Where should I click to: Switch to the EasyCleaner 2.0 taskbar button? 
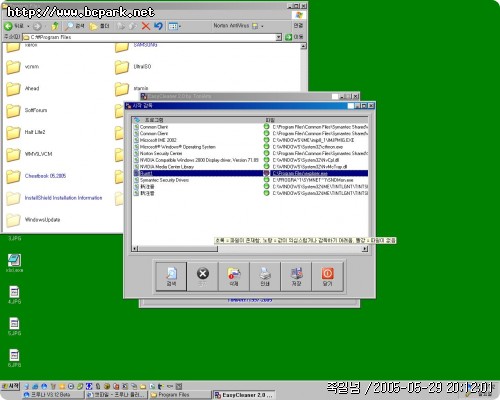coord(244,395)
